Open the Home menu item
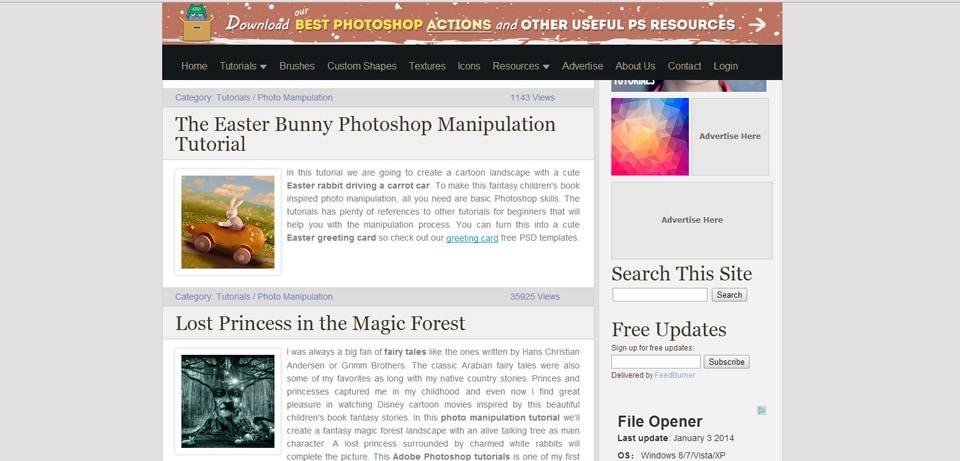 (194, 66)
